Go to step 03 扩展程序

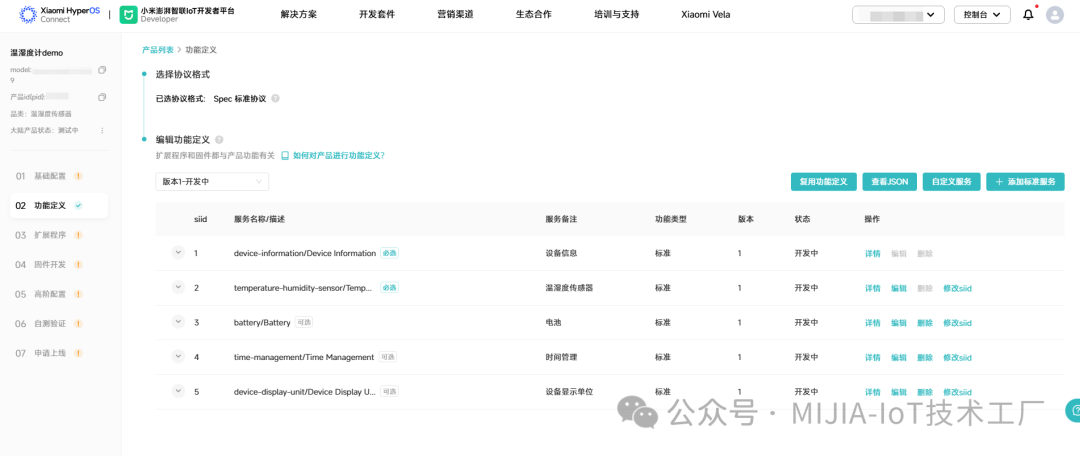pyautogui.click(x=59, y=235)
